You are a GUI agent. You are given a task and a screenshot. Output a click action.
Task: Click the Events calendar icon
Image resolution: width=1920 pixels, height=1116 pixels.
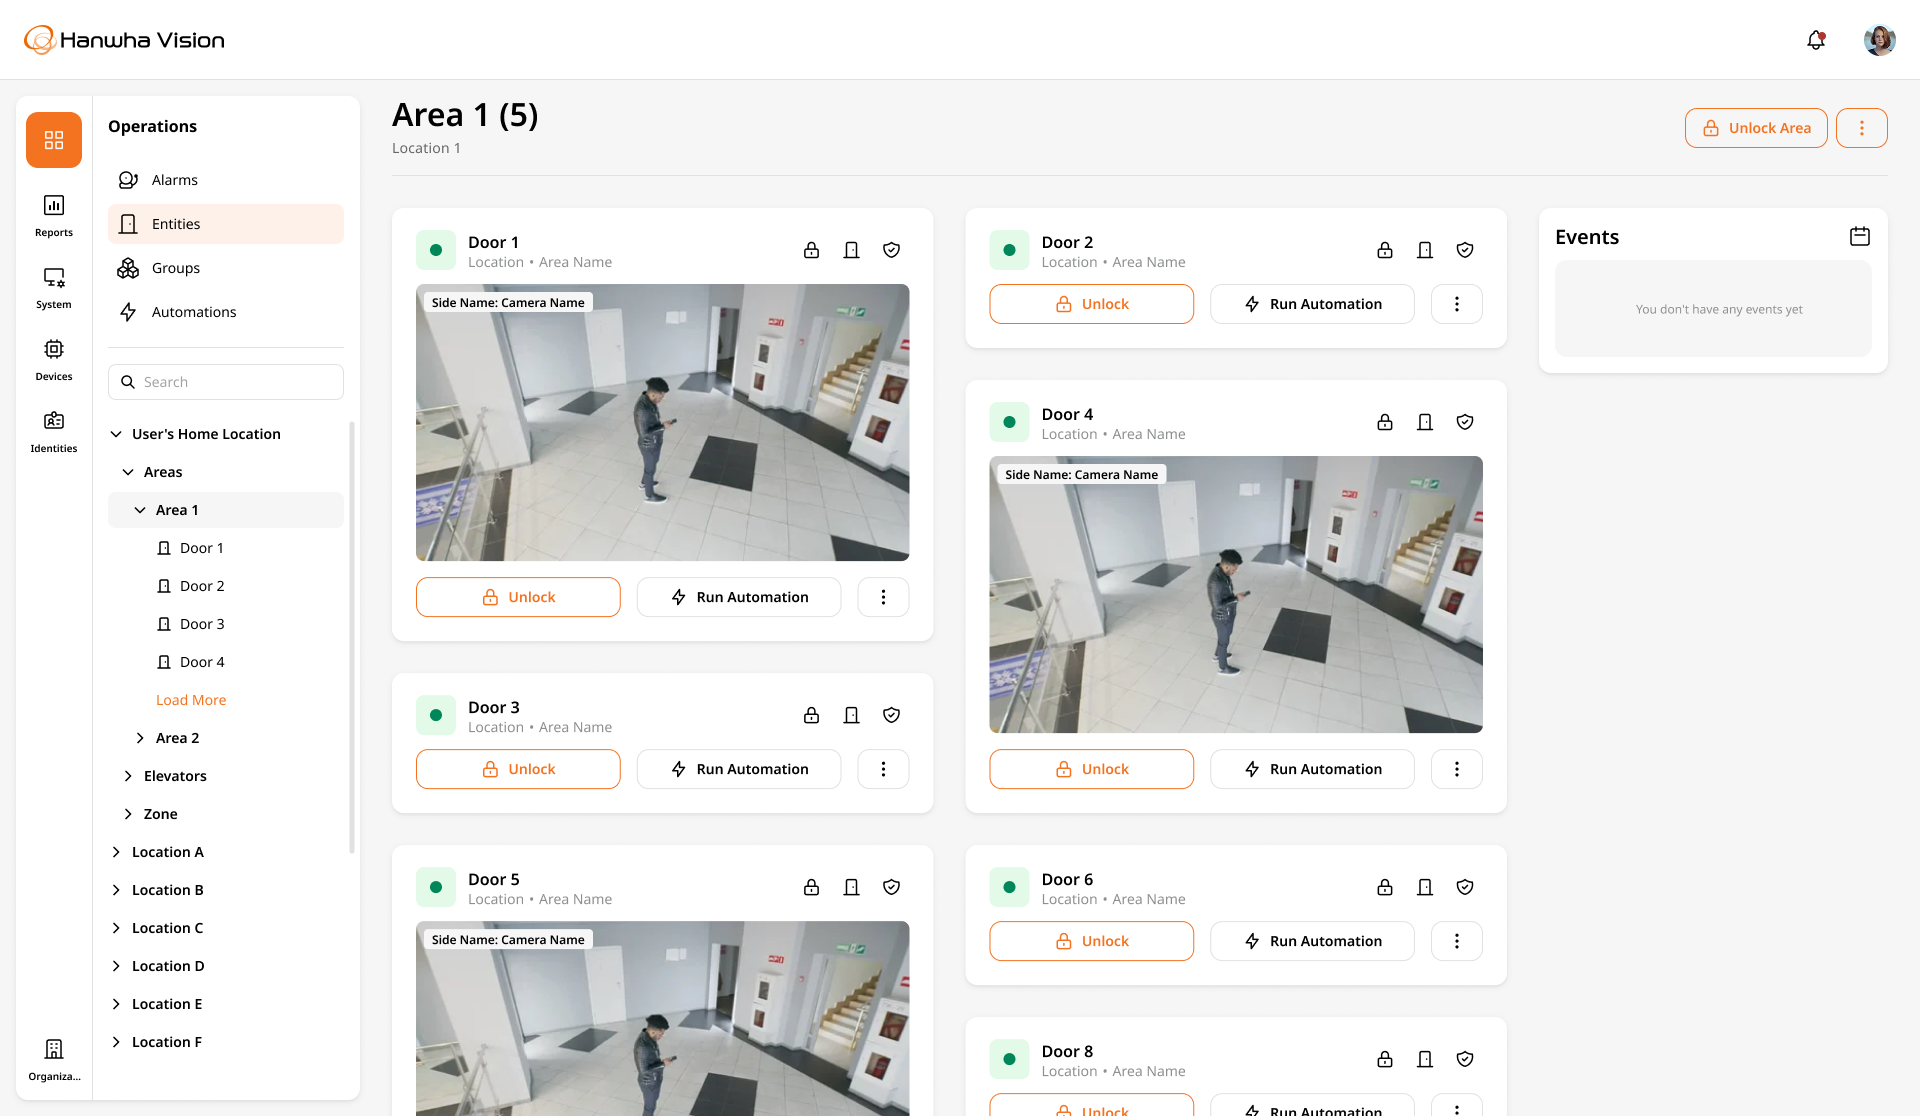click(1860, 237)
